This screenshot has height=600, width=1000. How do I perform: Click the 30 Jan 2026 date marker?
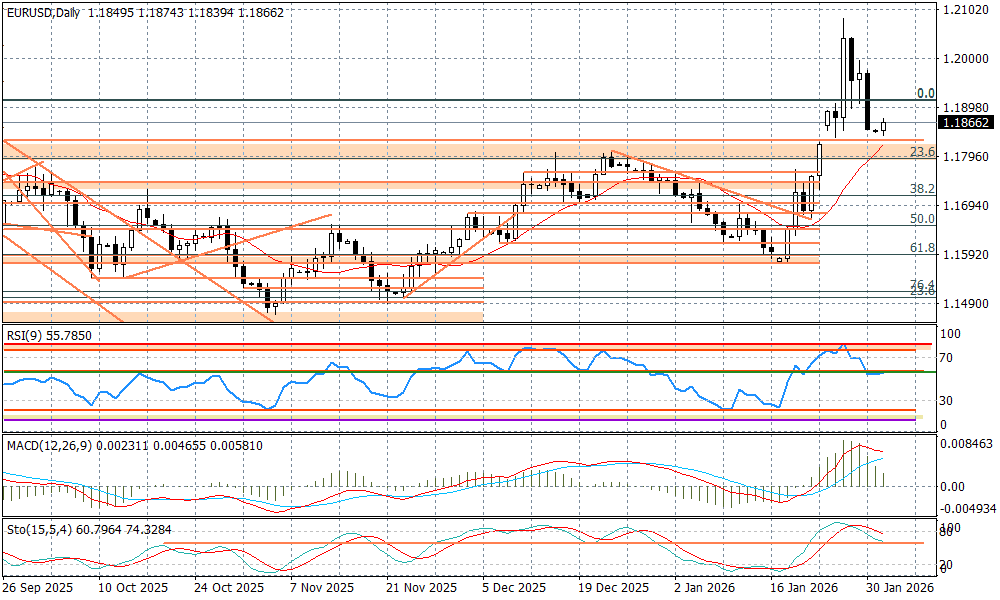(x=899, y=589)
